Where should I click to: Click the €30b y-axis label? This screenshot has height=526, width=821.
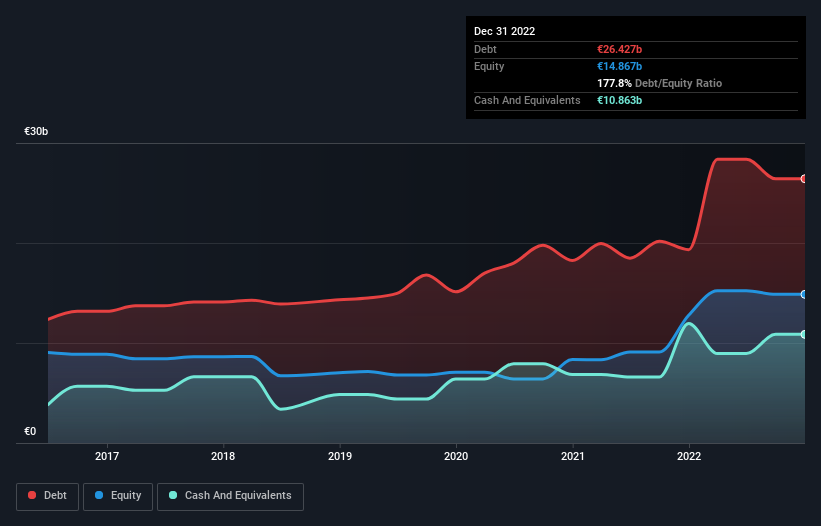pyautogui.click(x=36, y=131)
